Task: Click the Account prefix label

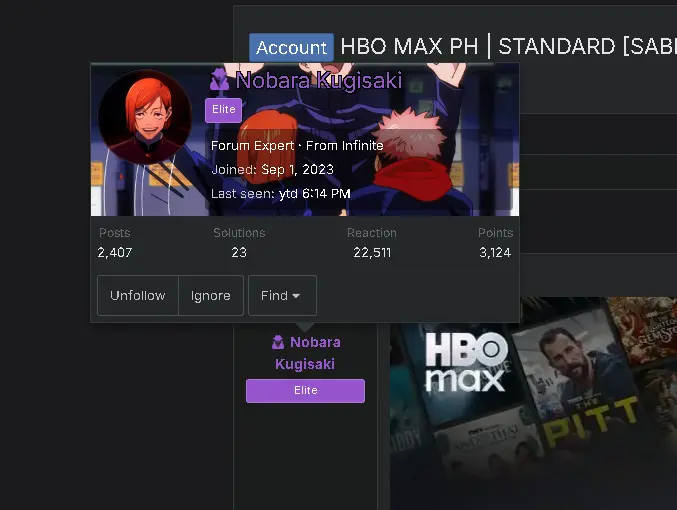Action: click(291, 47)
